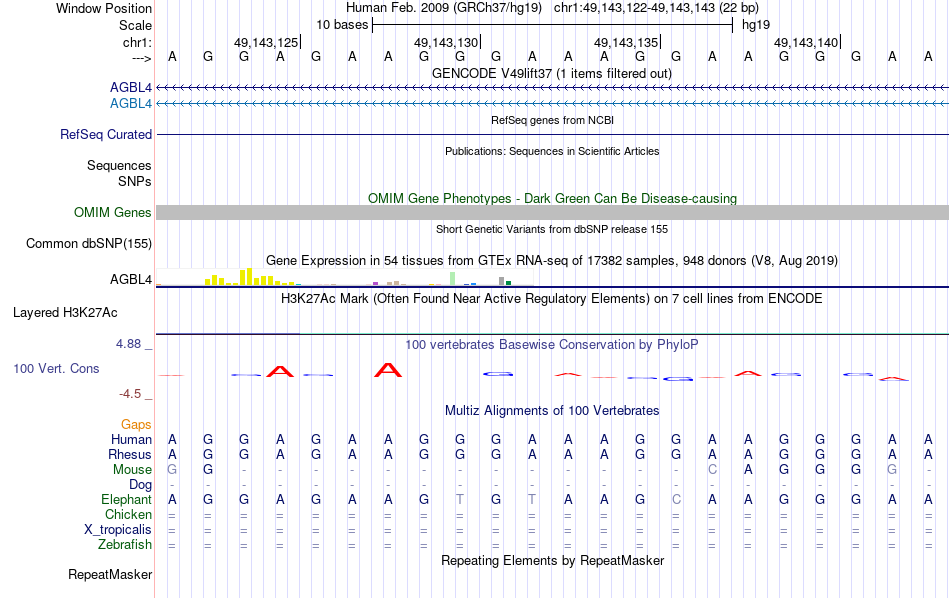Open "Short Genetic Variants from dbSNP release 155" title
This screenshot has width=950, height=598.
point(552,229)
